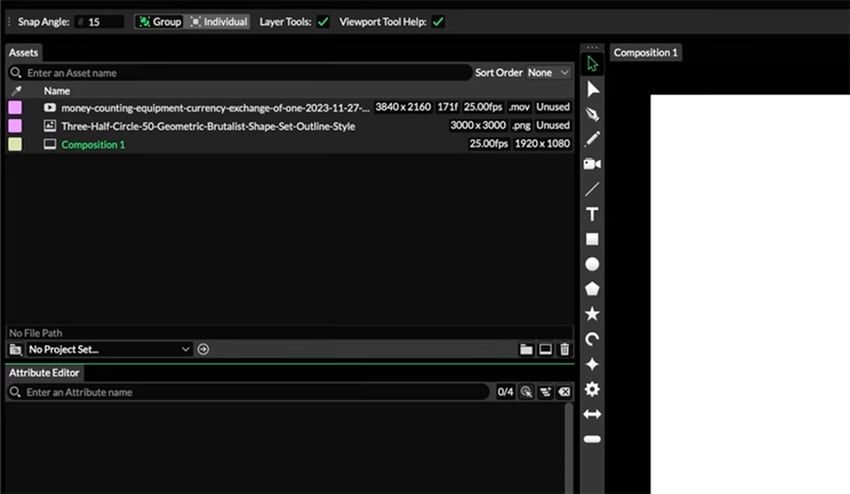This screenshot has height=494, width=850.
Task: Select the Ellipse shape tool
Action: (592, 264)
